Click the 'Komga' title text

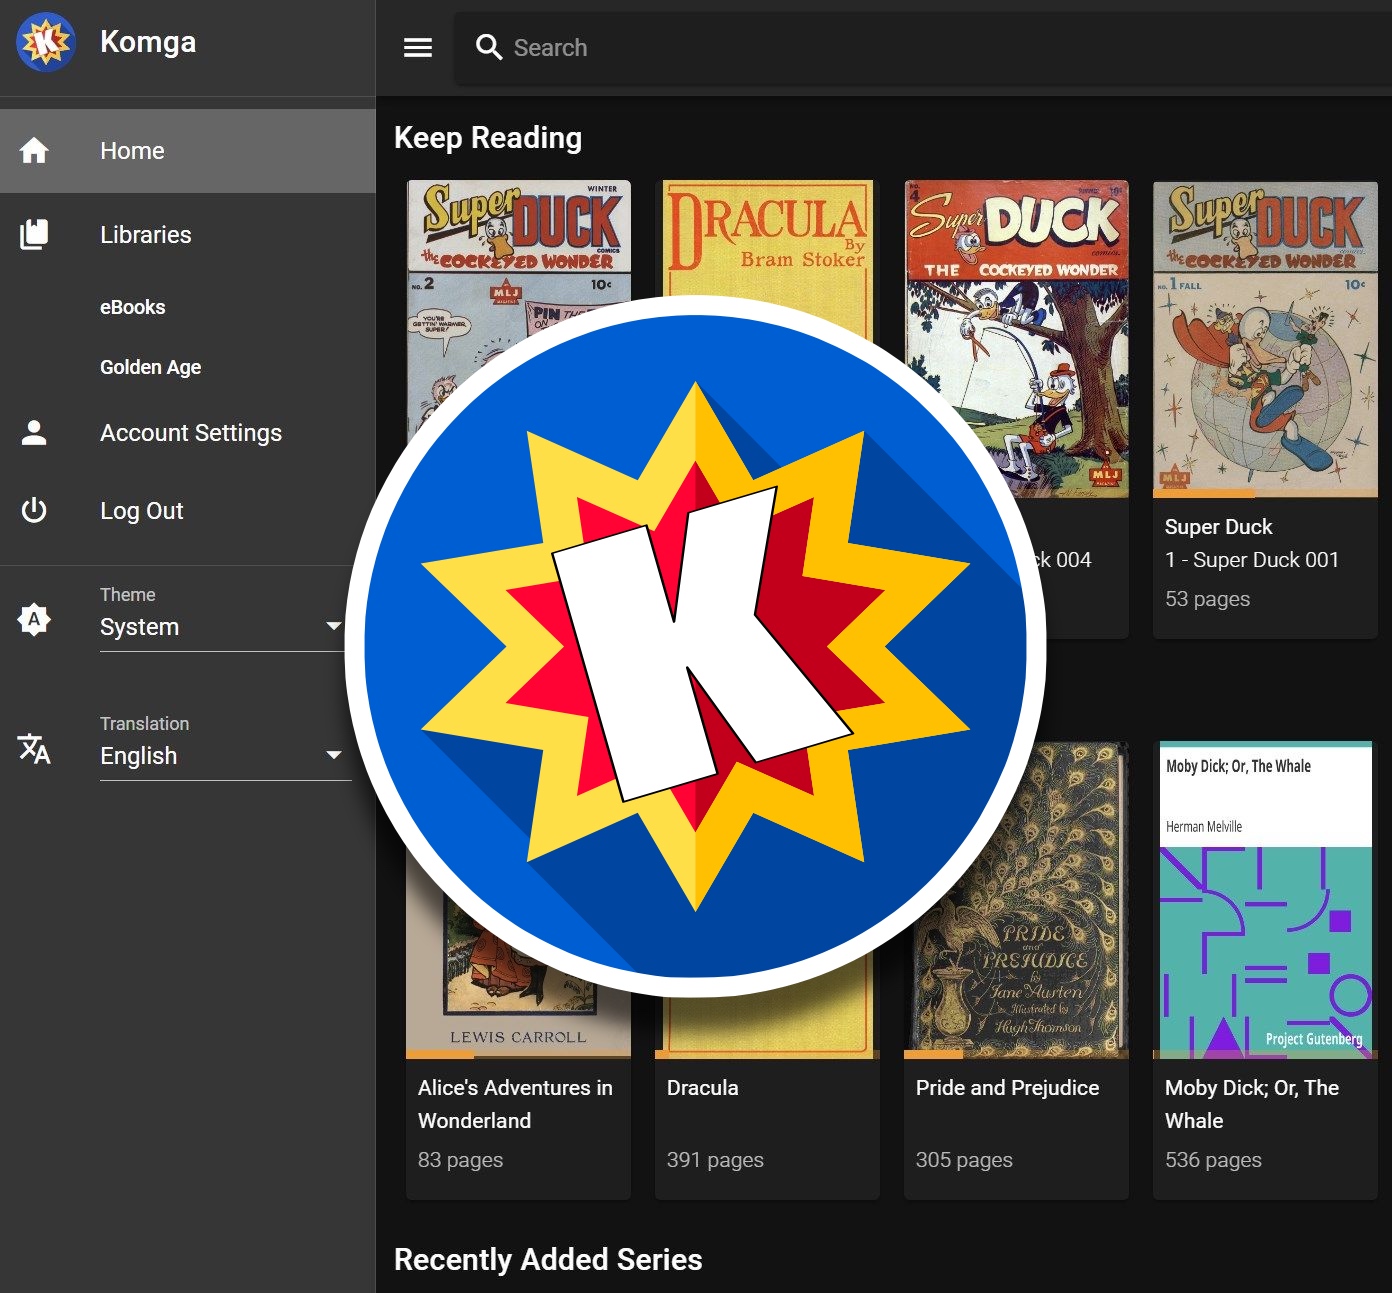[x=148, y=42]
